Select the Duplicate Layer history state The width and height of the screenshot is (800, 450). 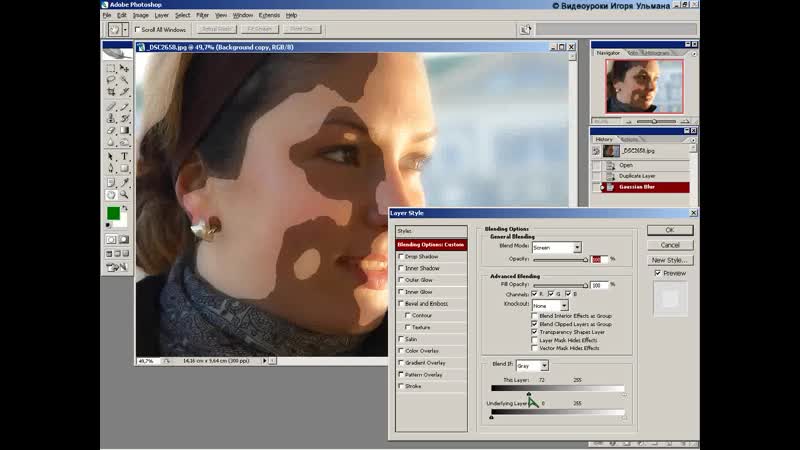tap(637, 175)
